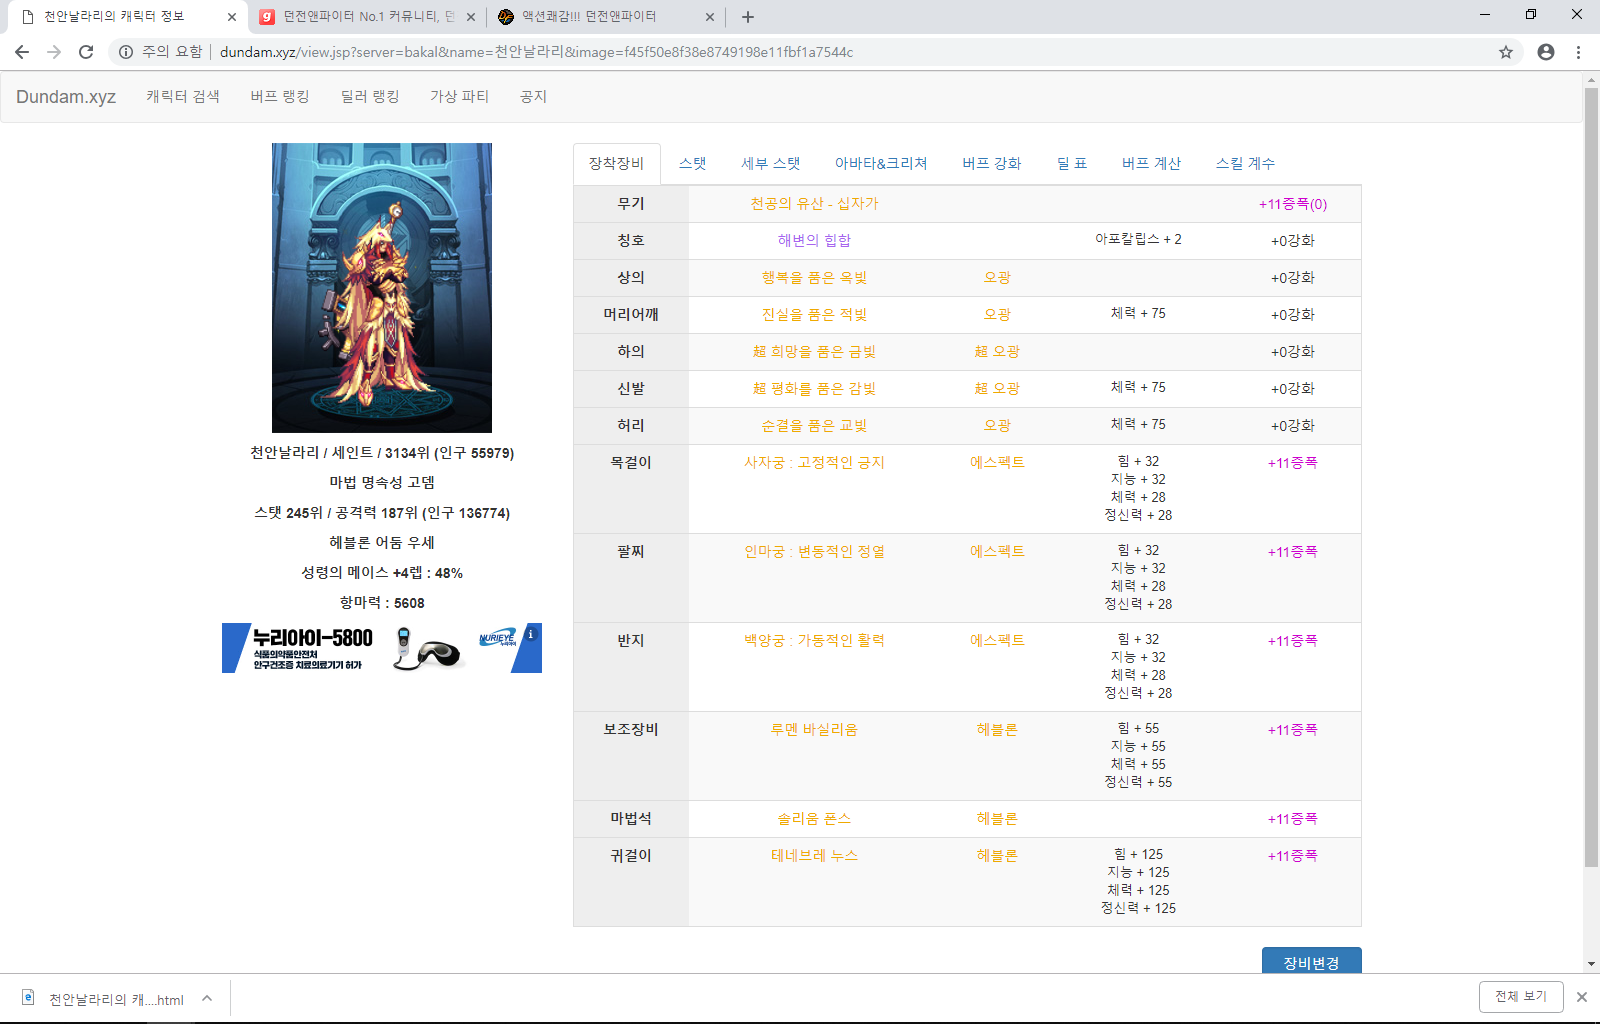Click the scroll down arrow of the scrollbar
Viewport: 1600px width, 1024px height.
tap(1591, 964)
